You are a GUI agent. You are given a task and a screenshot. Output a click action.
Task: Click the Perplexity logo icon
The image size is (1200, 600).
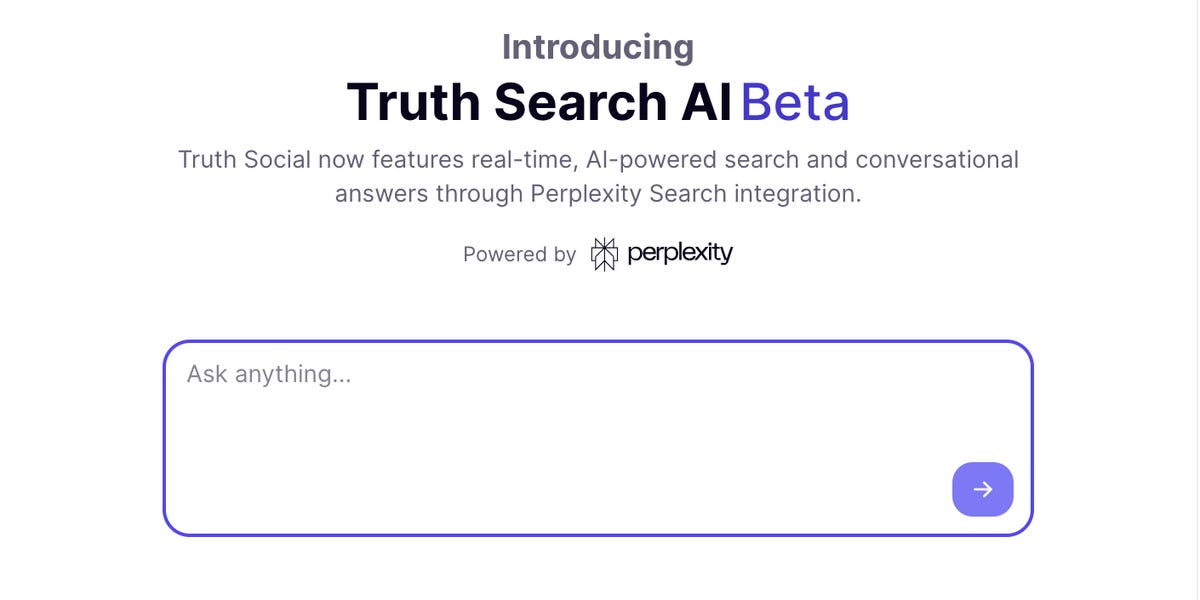[x=604, y=254]
